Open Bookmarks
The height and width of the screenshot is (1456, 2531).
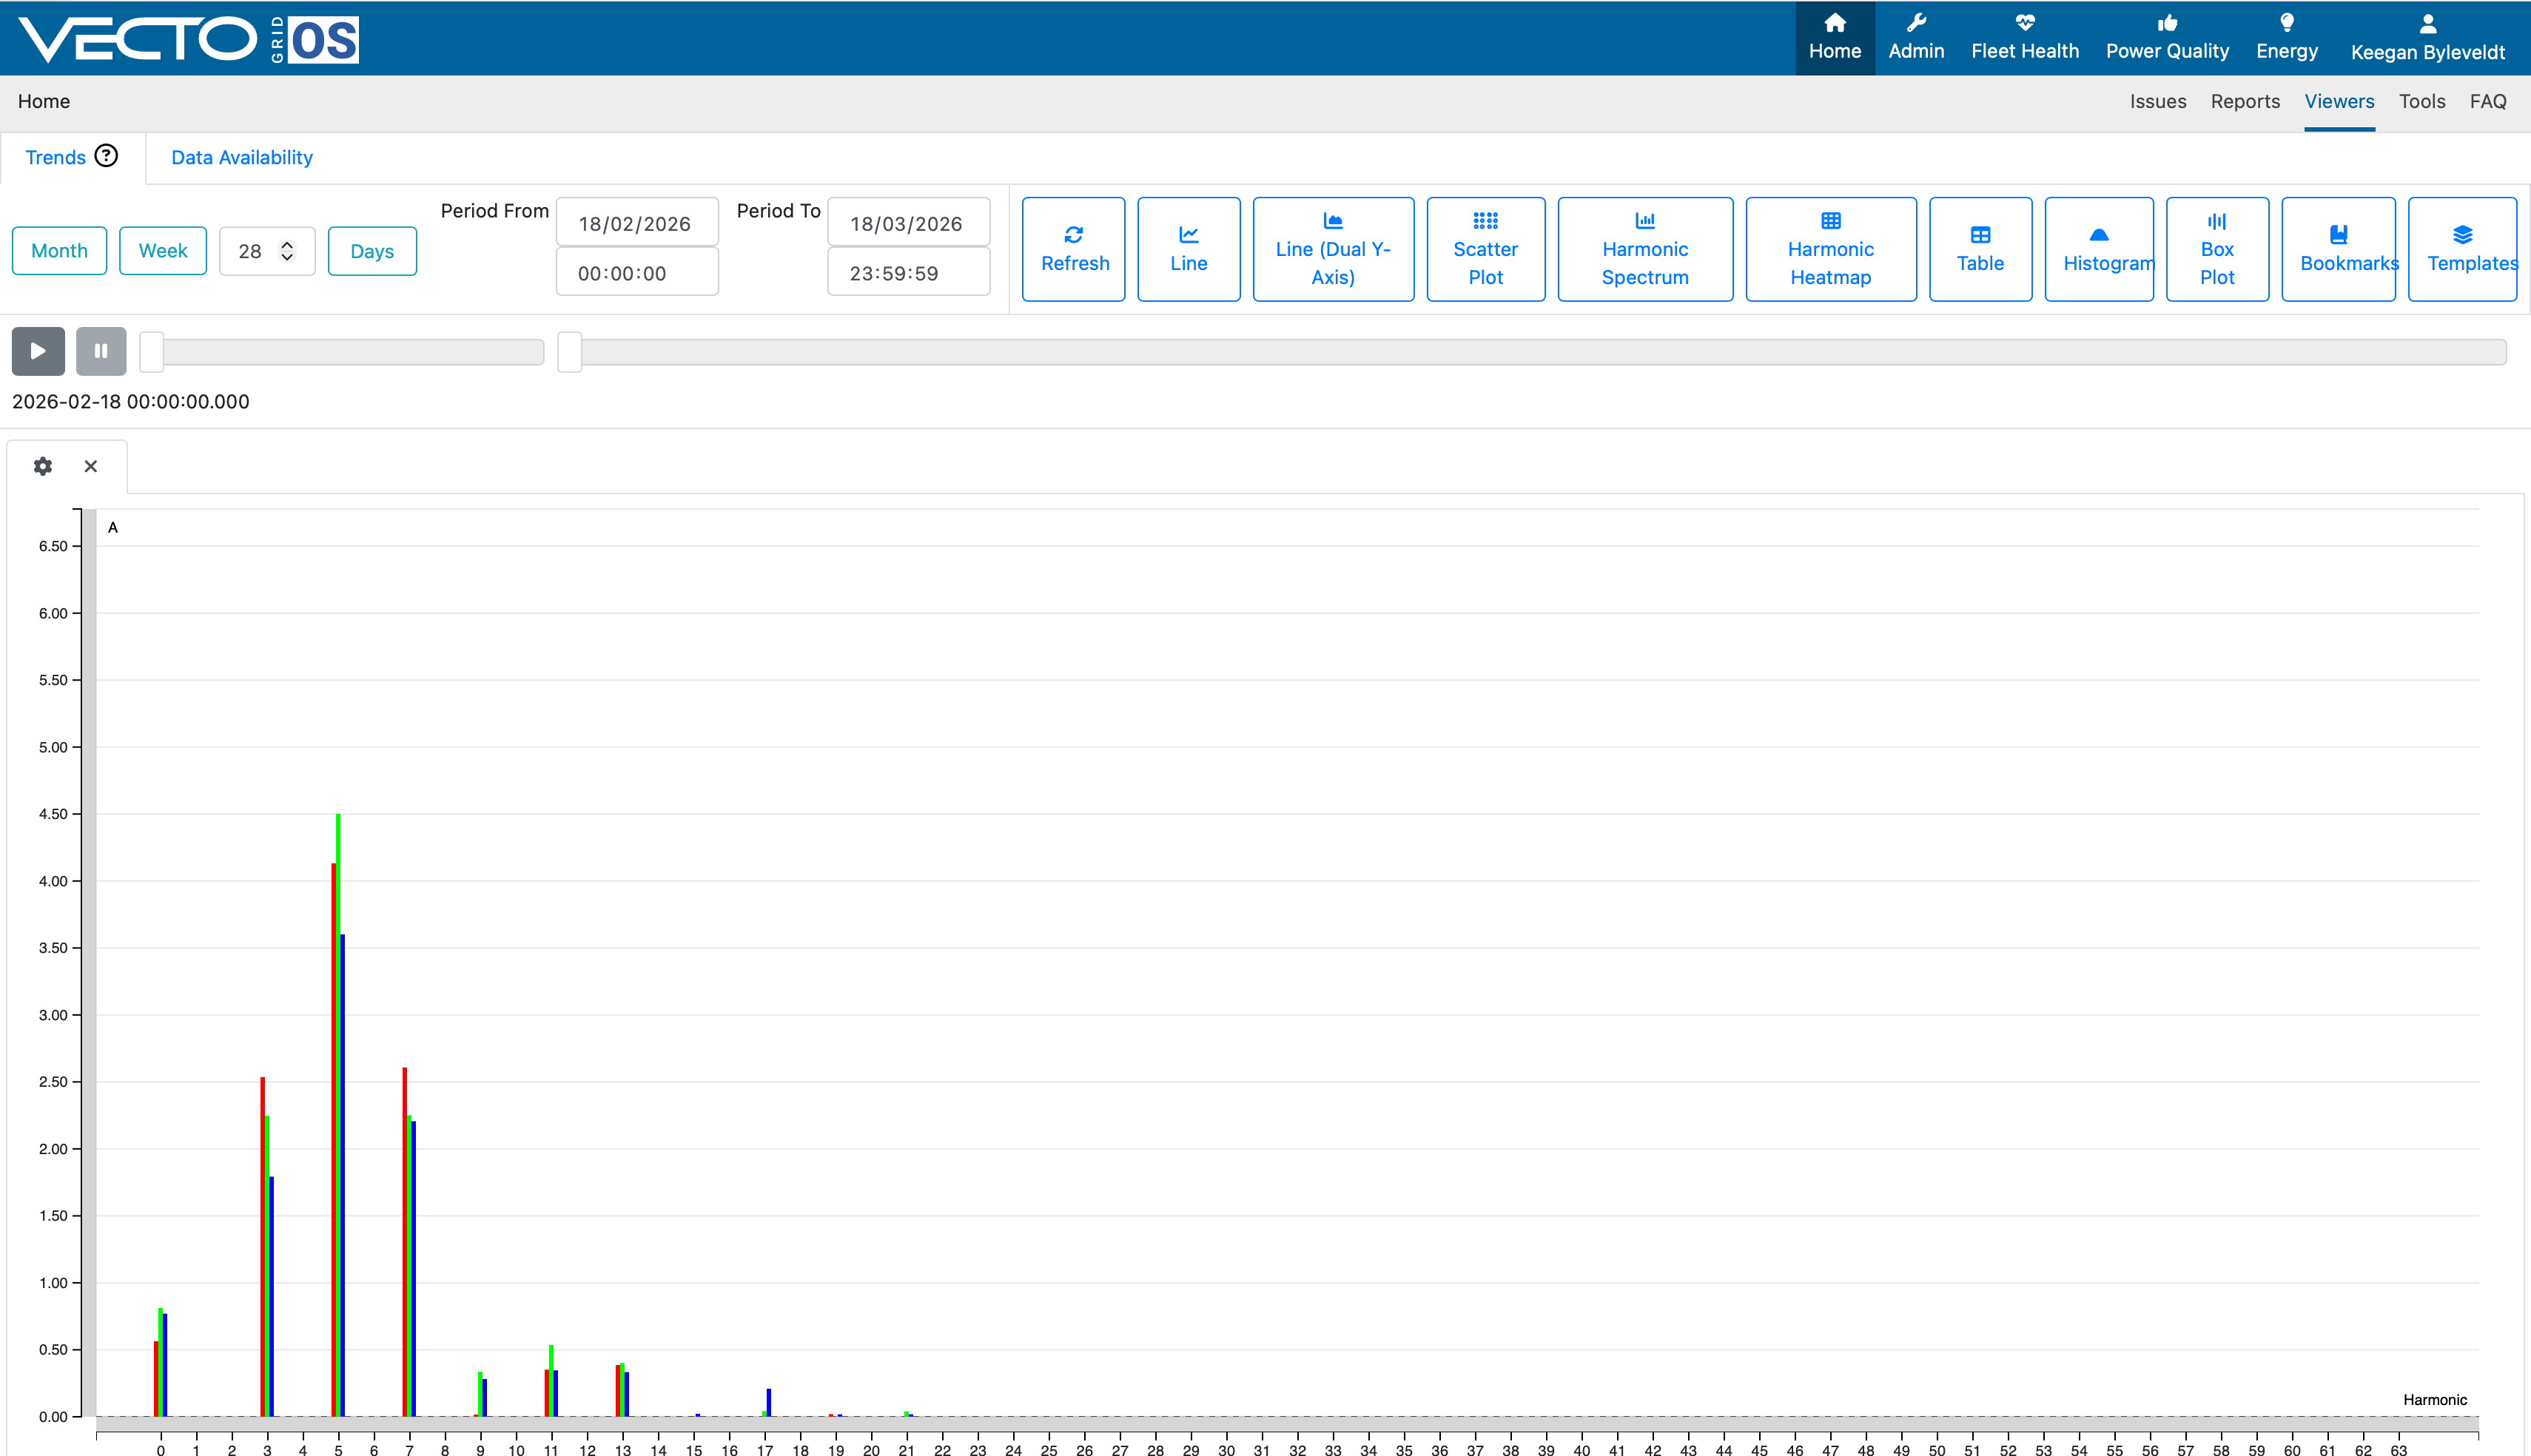[2338, 249]
